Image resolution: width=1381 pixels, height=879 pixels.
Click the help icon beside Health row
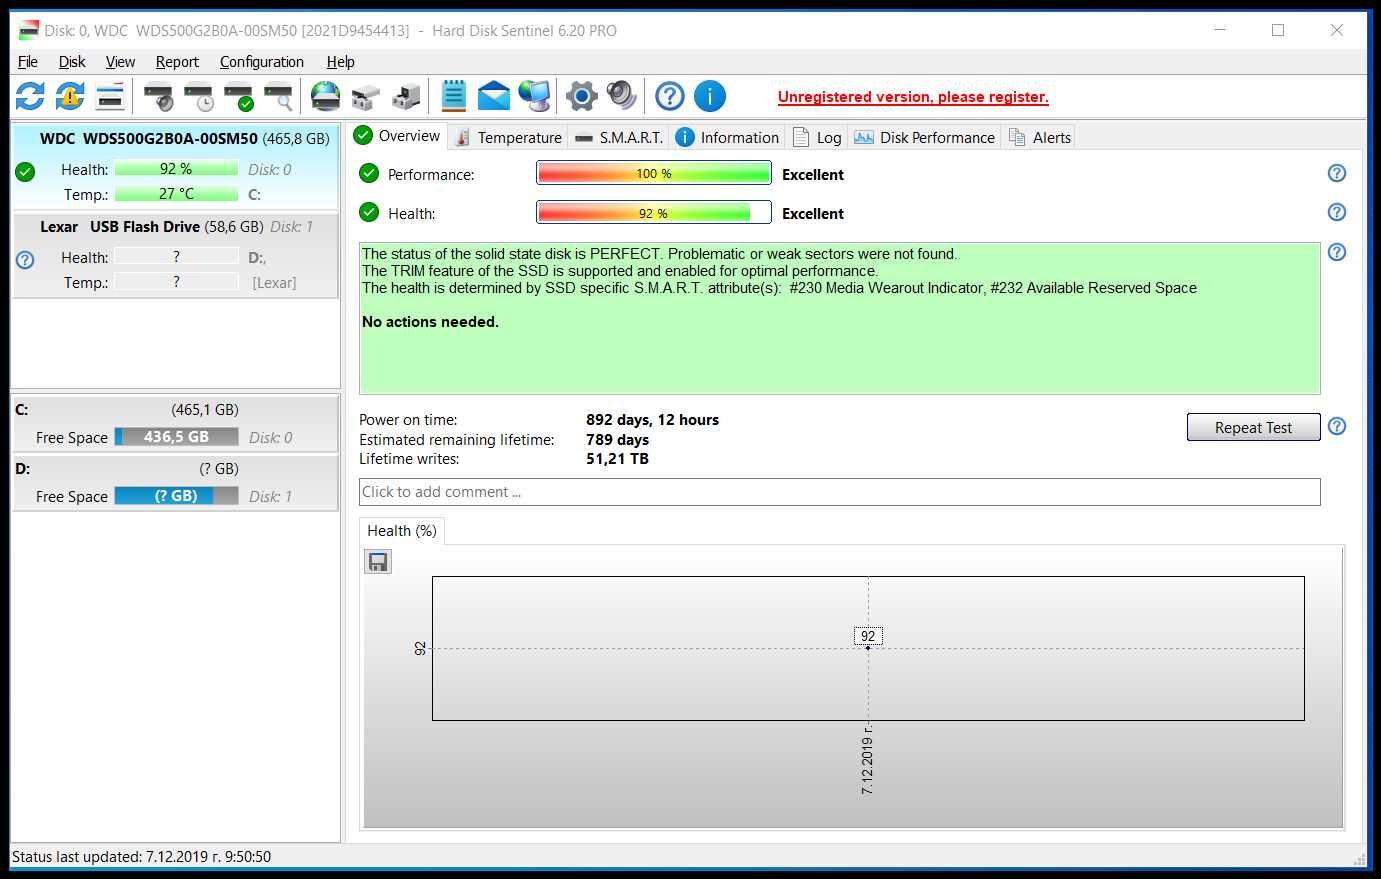(x=1337, y=212)
